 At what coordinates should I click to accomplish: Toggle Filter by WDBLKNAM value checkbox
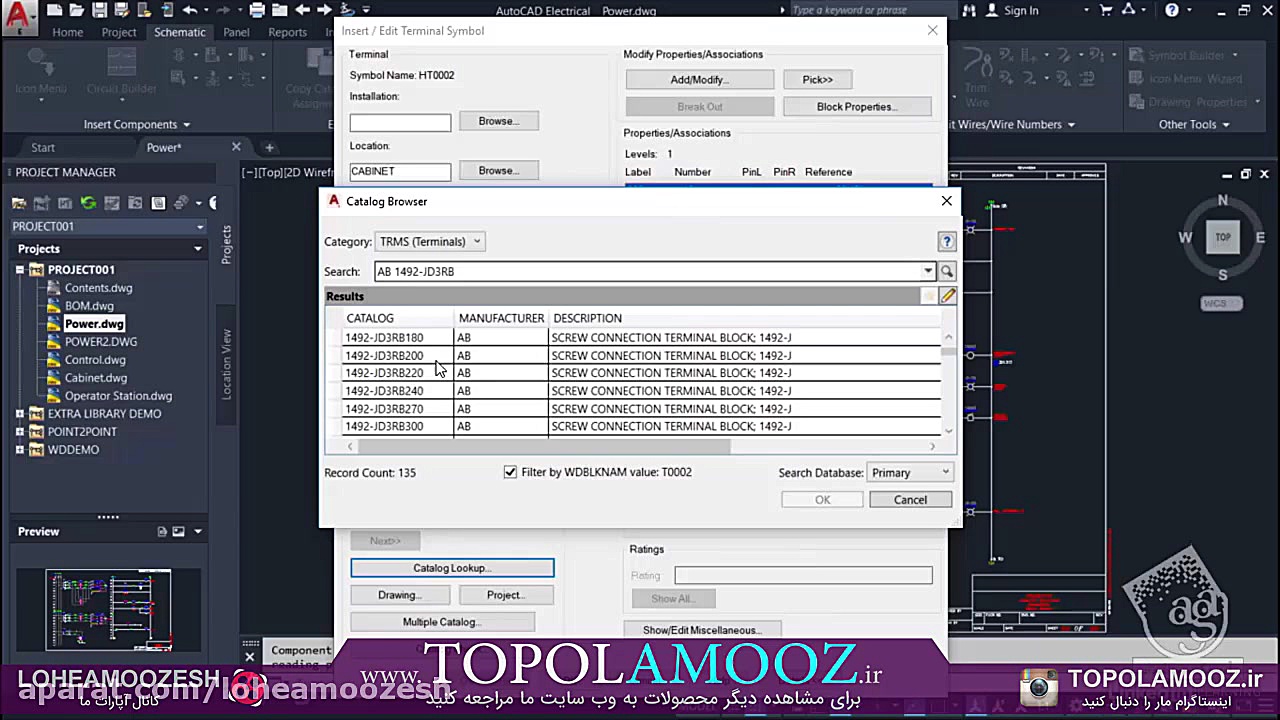point(510,472)
